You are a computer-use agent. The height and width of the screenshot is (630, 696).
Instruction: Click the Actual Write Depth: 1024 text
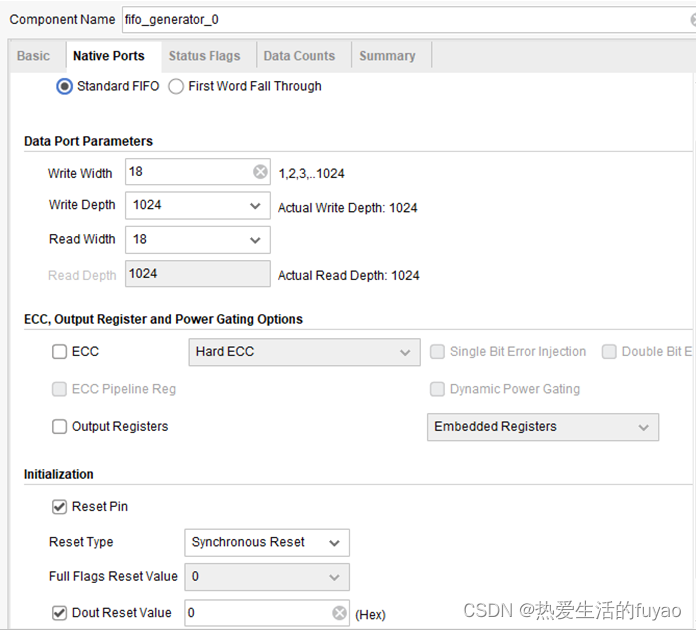coord(348,208)
